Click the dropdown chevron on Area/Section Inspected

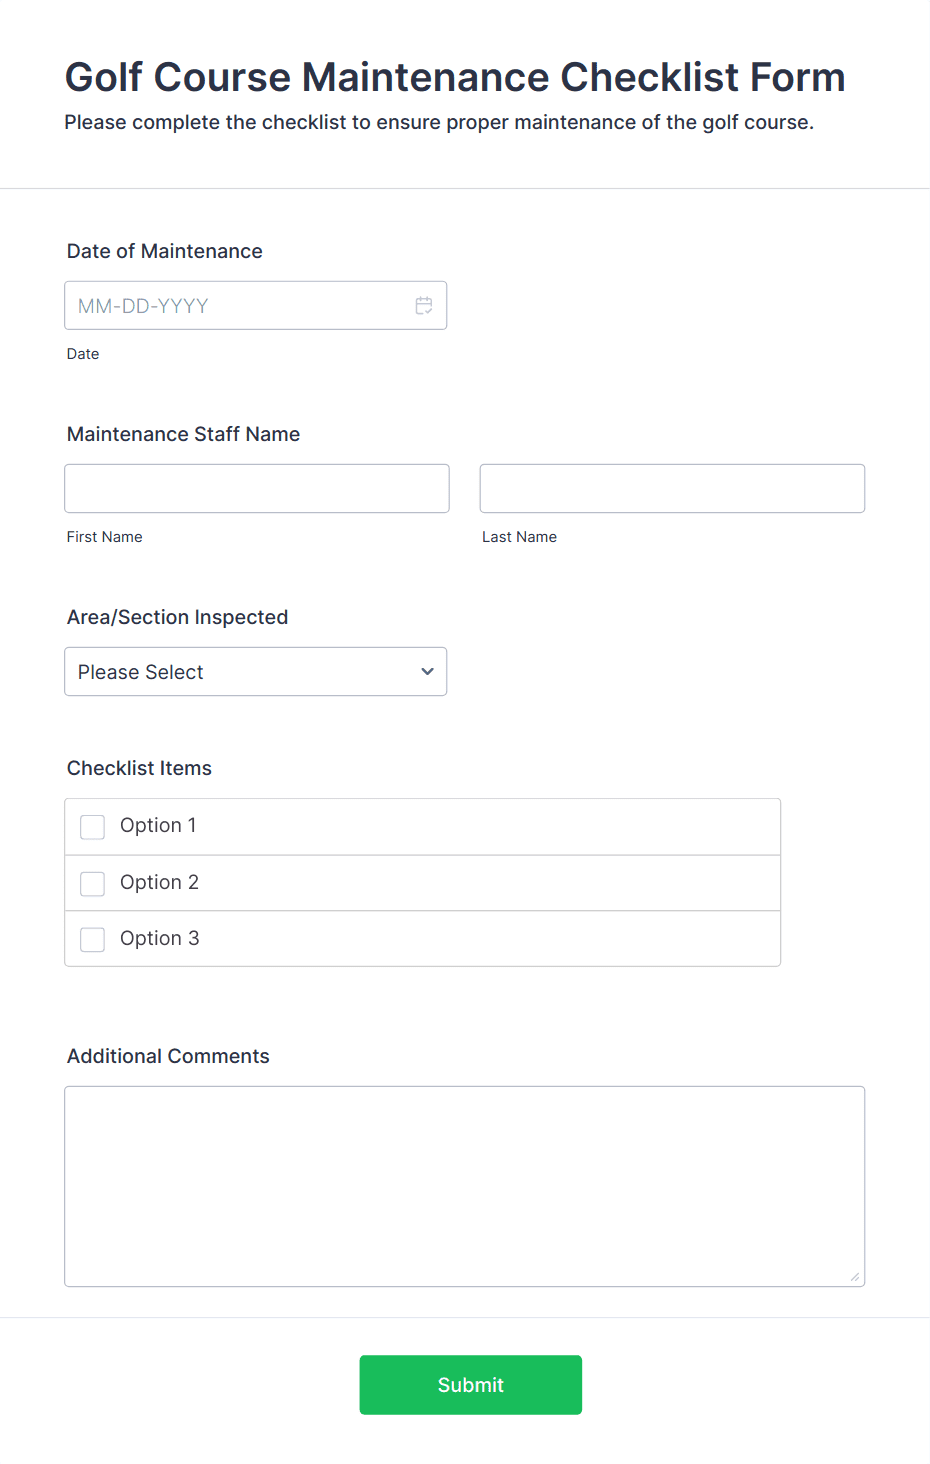[426, 671]
